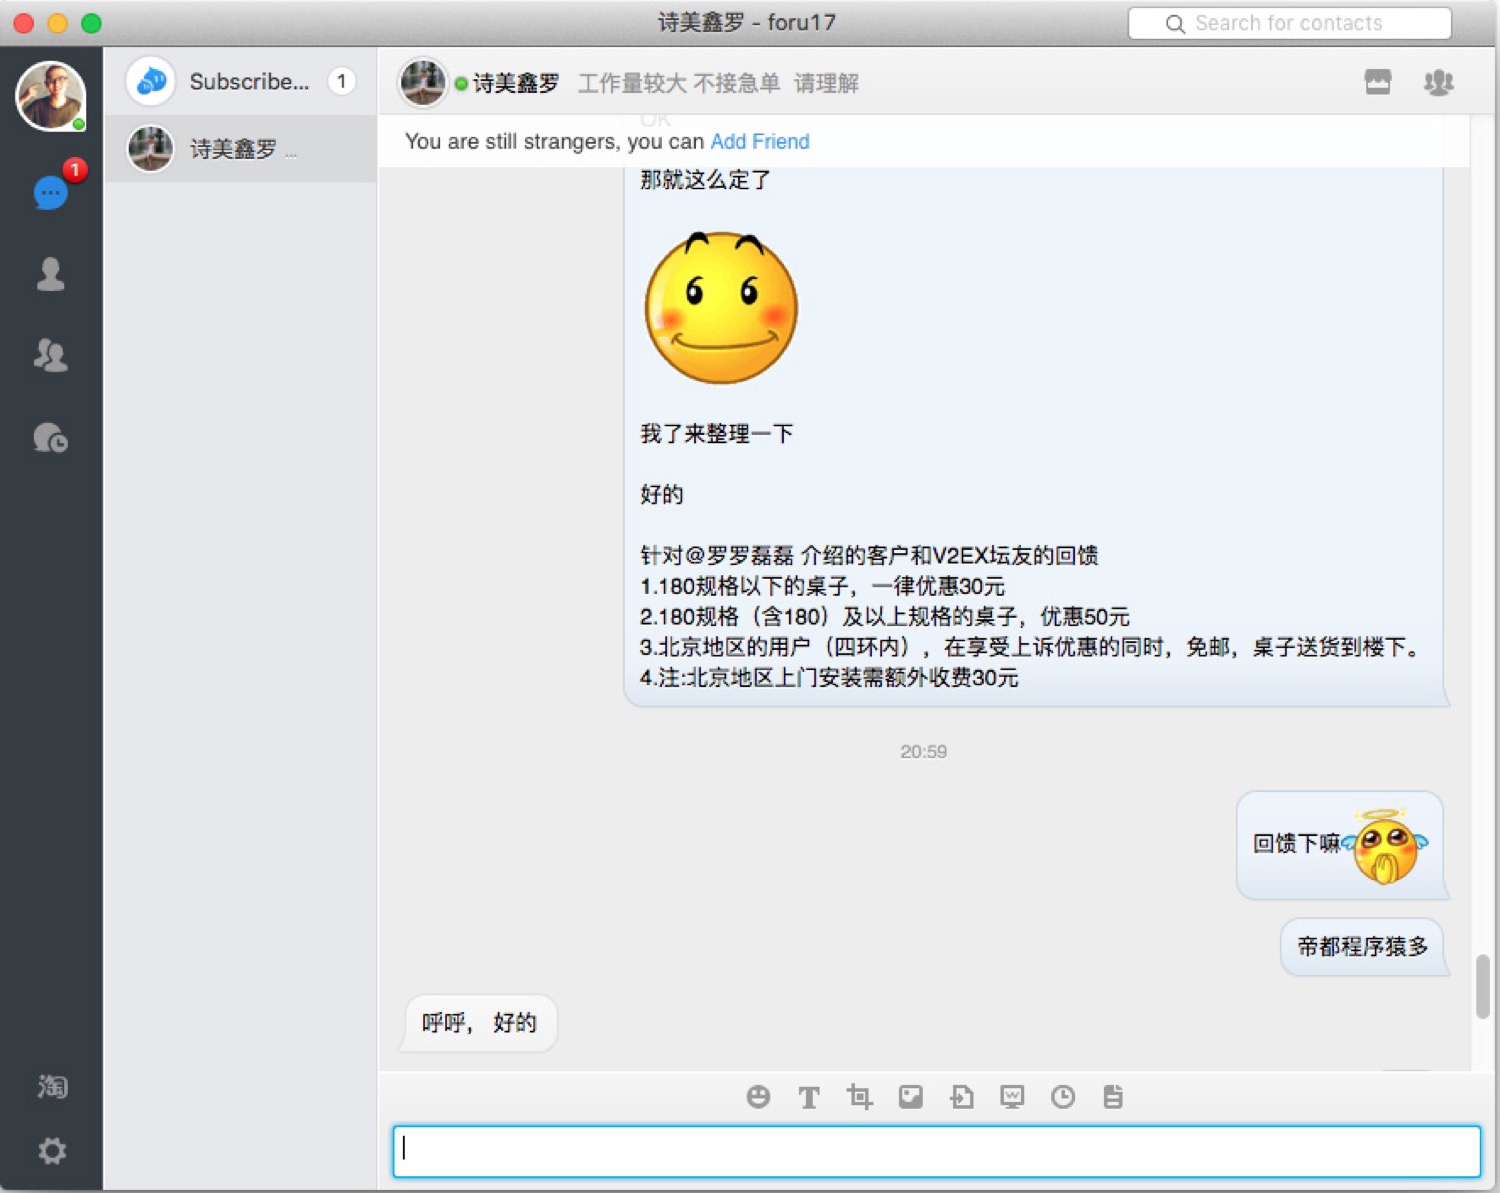The width and height of the screenshot is (1500, 1193).
Task: Select the 诗美鑫罗 conversation in list
Action: pos(240,149)
